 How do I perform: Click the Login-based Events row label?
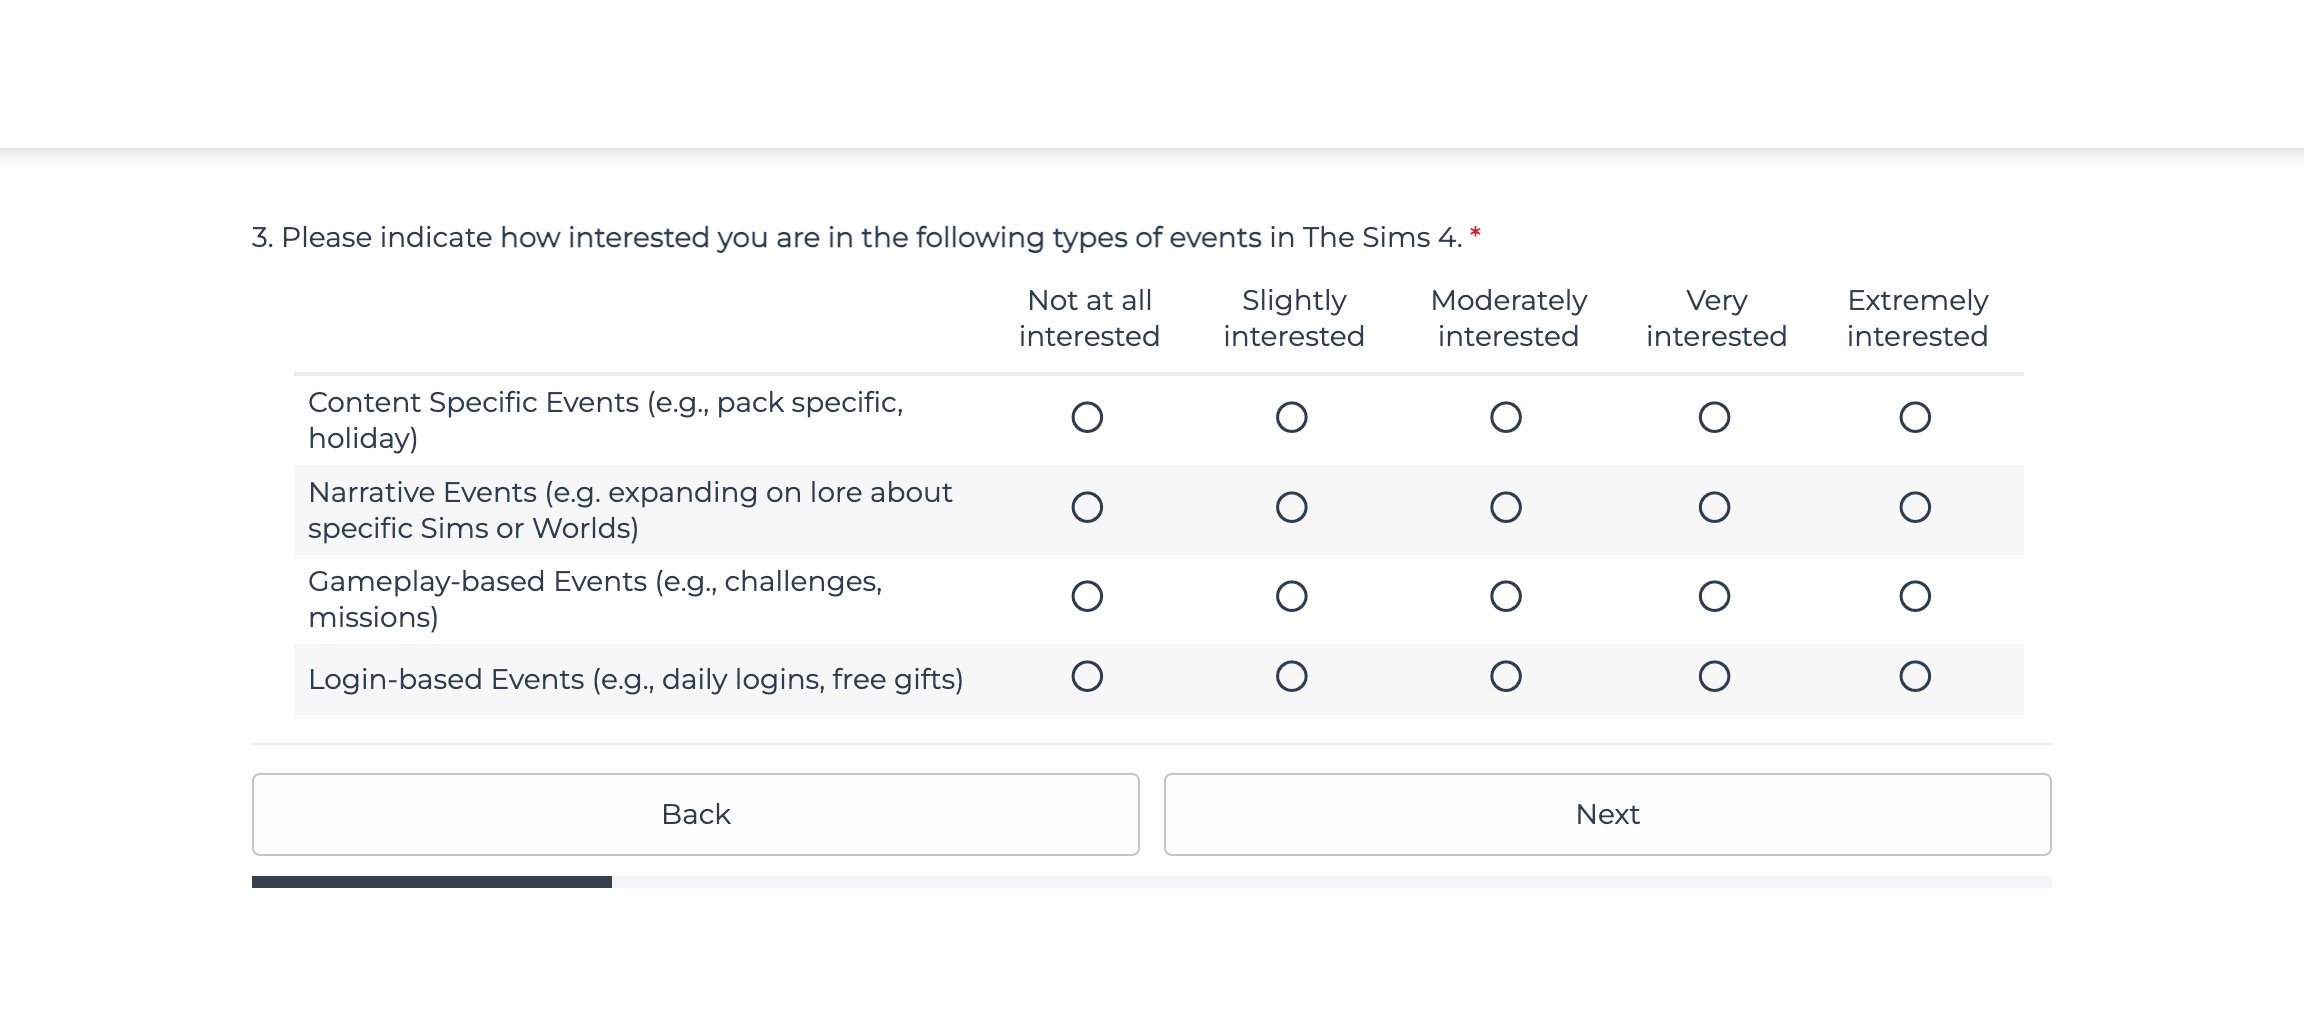click(636, 680)
